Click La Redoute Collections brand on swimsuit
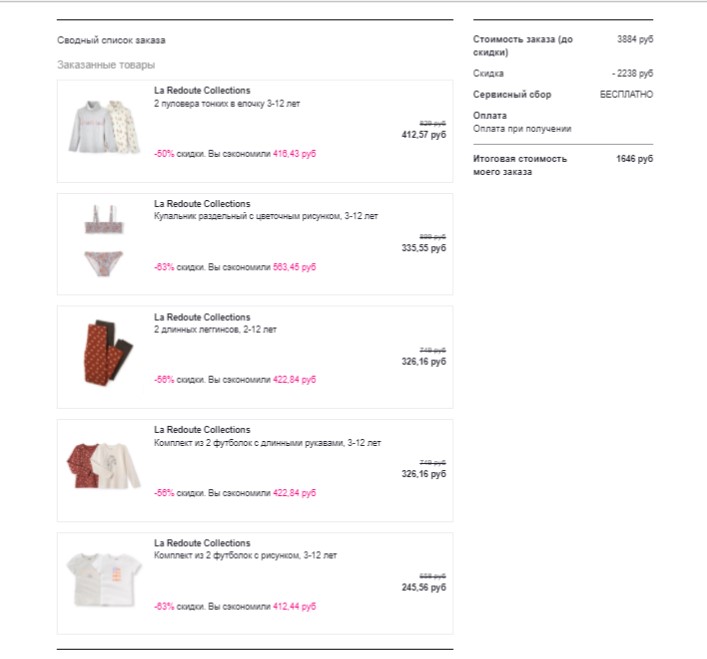This screenshot has width=707, height=659. 202,204
